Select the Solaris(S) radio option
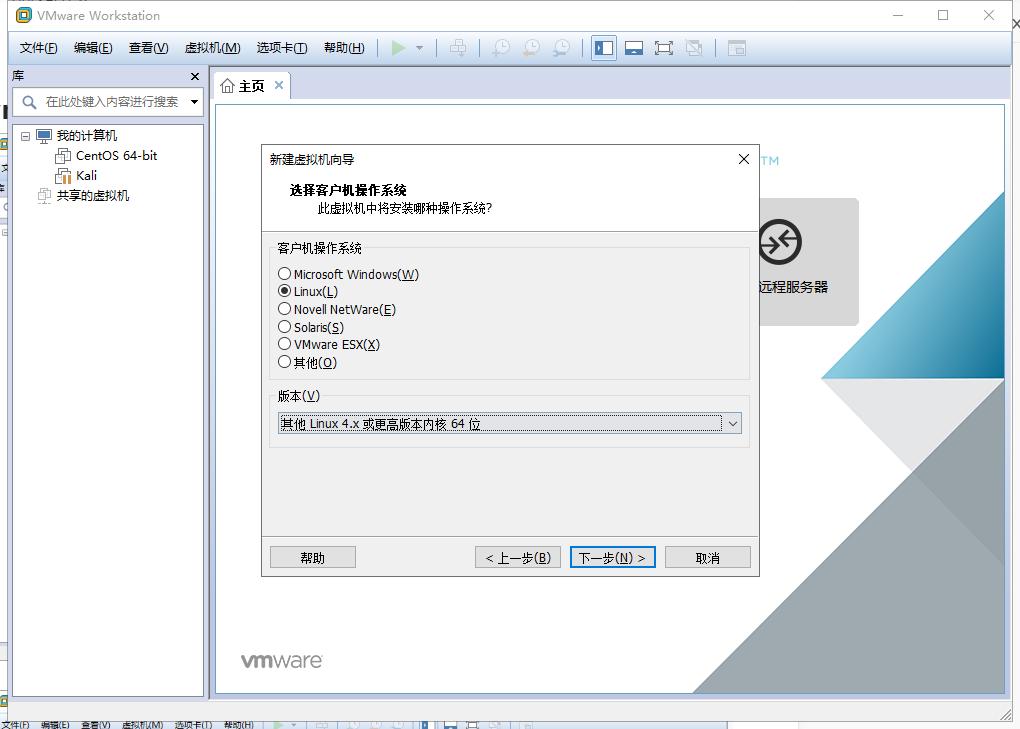The height and width of the screenshot is (729, 1020). 310,327
